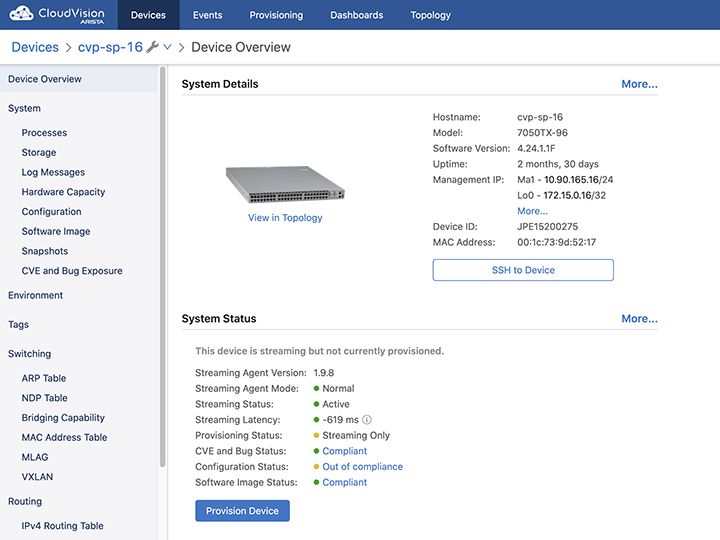Click the Lo0 address 172.15.0.16/32
This screenshot has height=540, width=720.
click(574, 195)
